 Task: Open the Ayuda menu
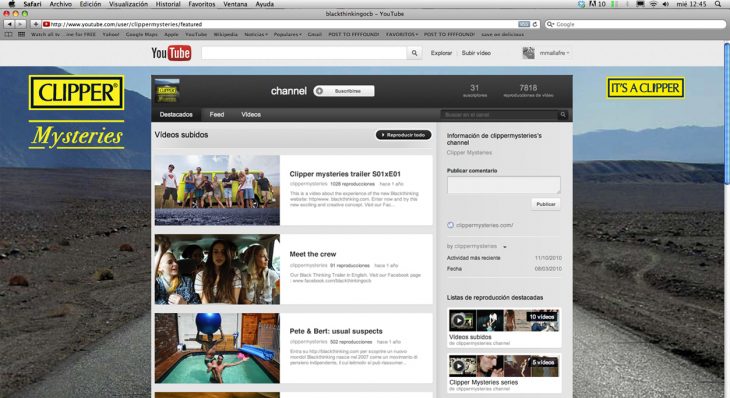[264, 4]
